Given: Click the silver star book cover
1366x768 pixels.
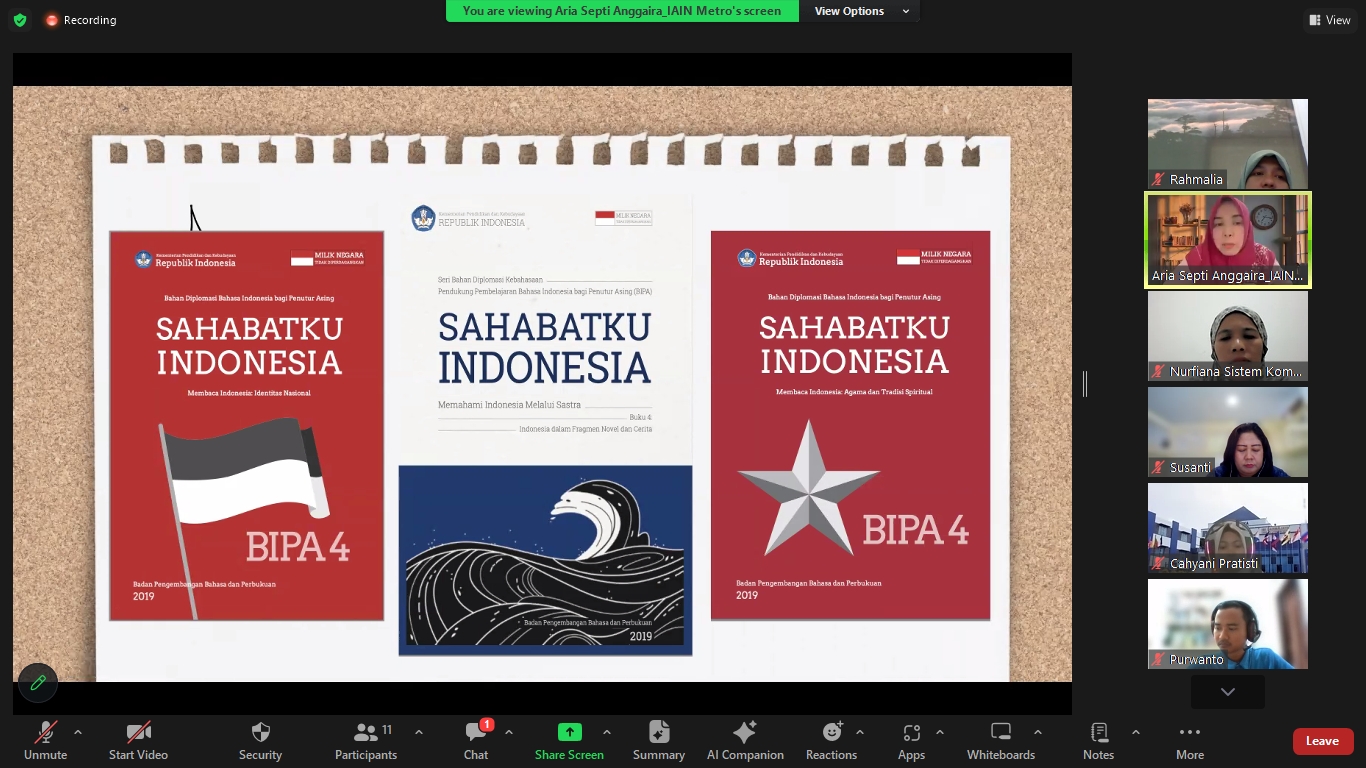Looking at the screenshot, I should click(x=850, y=426).
